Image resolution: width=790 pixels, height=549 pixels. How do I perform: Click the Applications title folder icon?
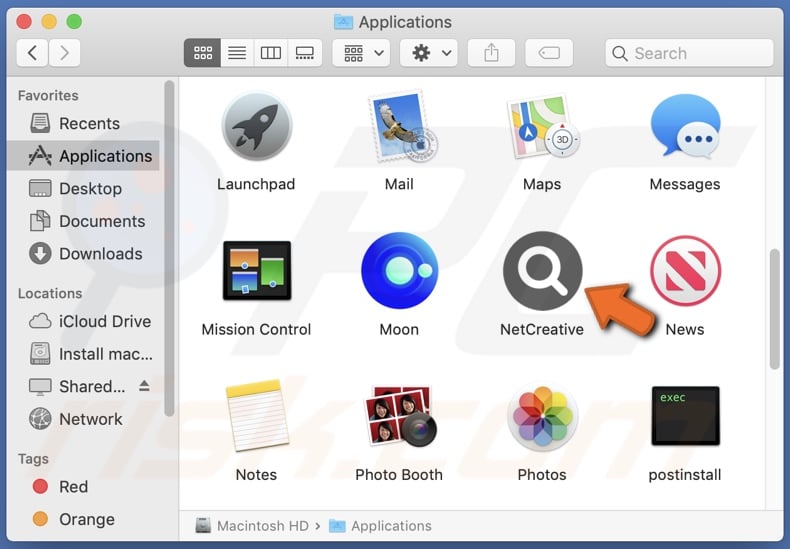[x=343, y=22]
